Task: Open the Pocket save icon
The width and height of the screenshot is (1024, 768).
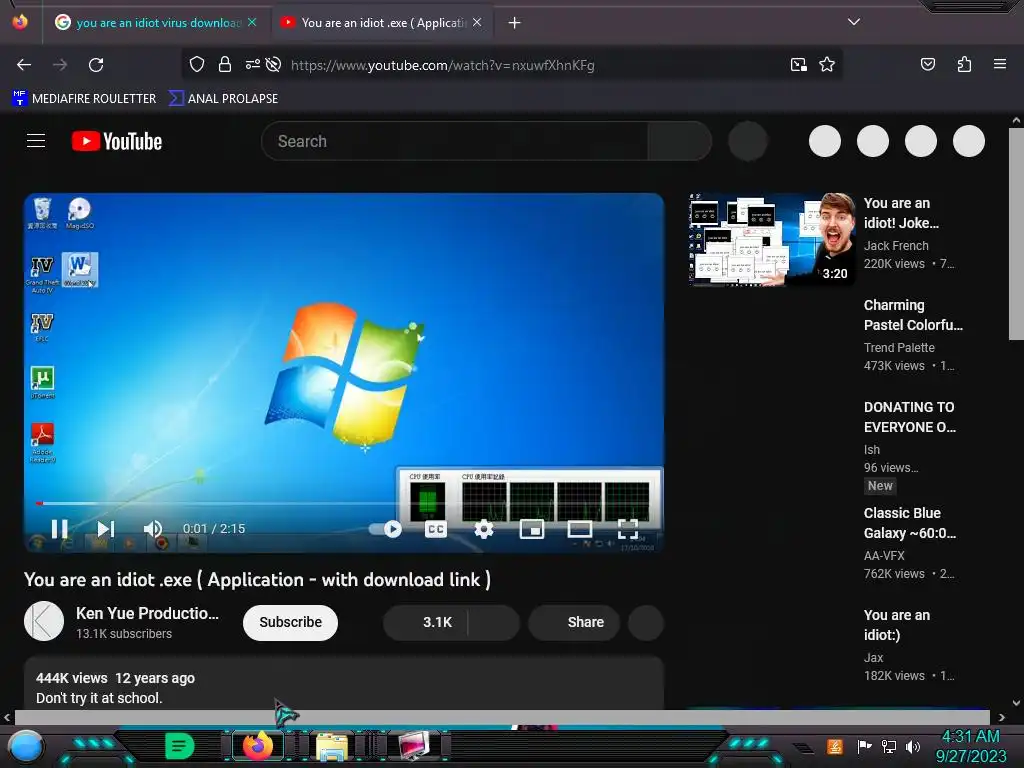Action: (x=927, y=64)
